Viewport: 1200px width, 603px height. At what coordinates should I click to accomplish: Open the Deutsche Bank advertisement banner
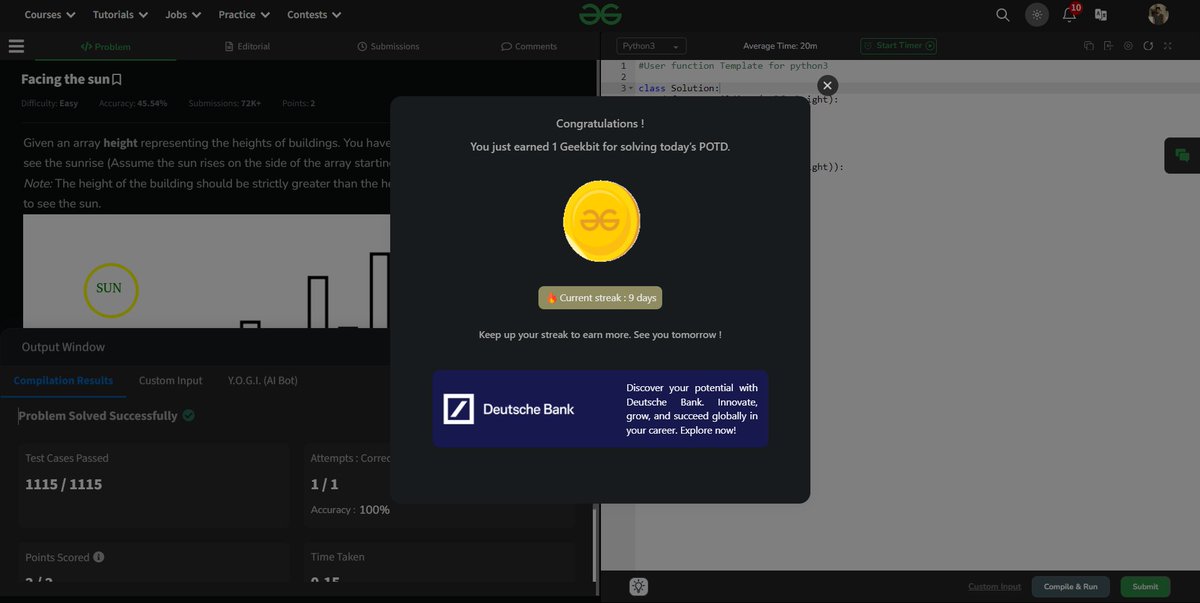point(600,408)
